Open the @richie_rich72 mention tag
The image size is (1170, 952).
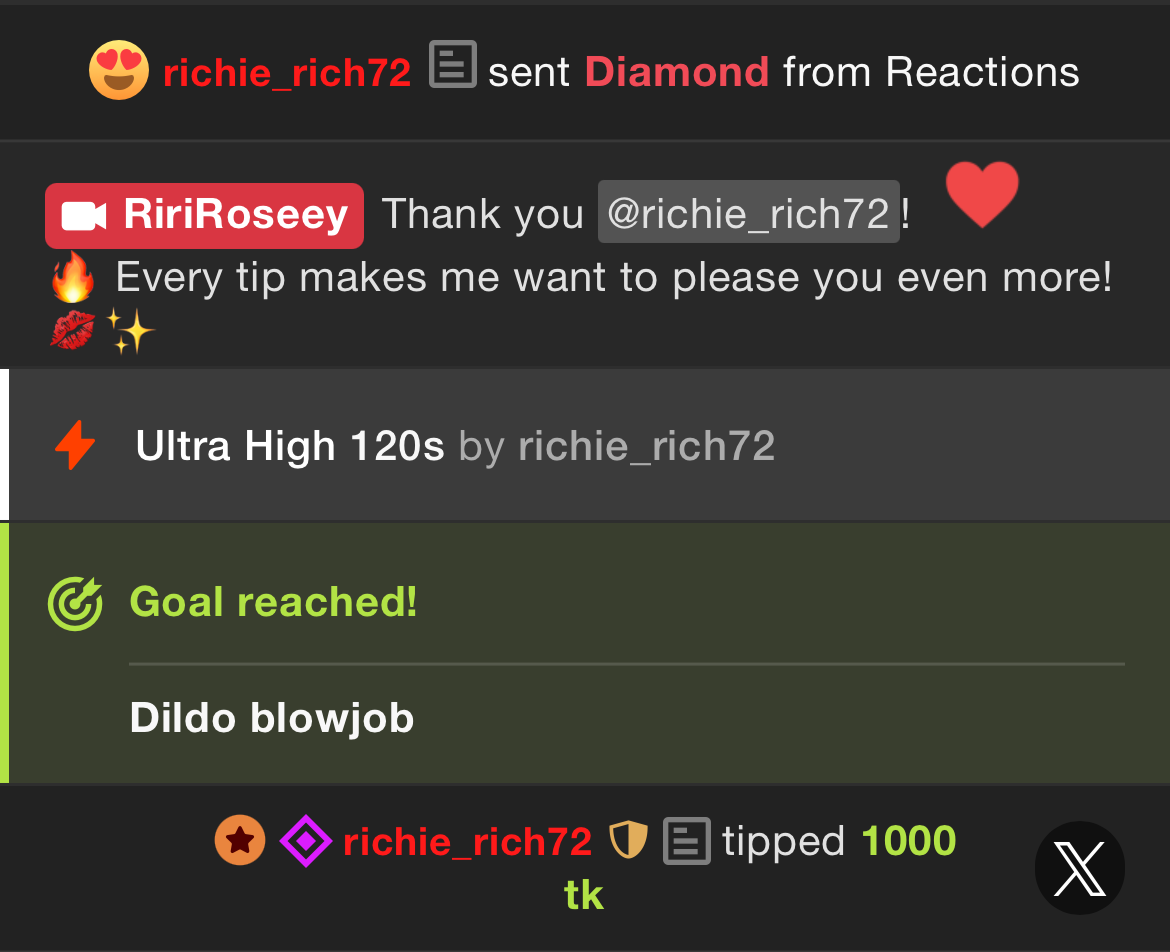coord(748,212)
